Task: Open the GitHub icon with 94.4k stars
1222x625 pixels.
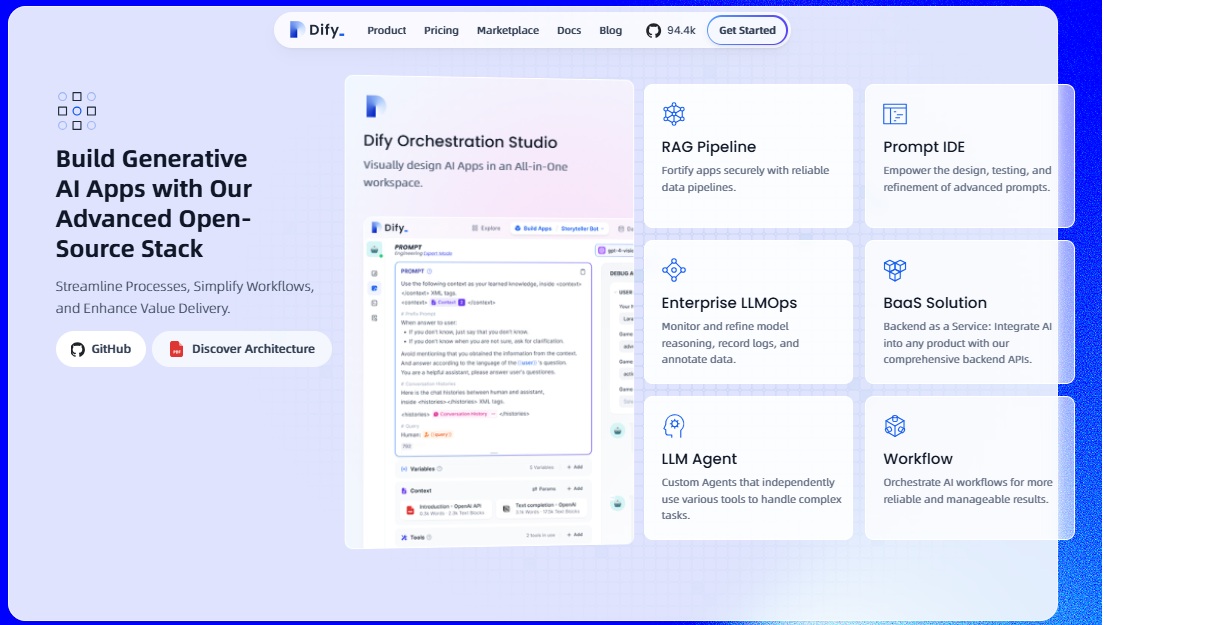Action: [x=653, y=30]
